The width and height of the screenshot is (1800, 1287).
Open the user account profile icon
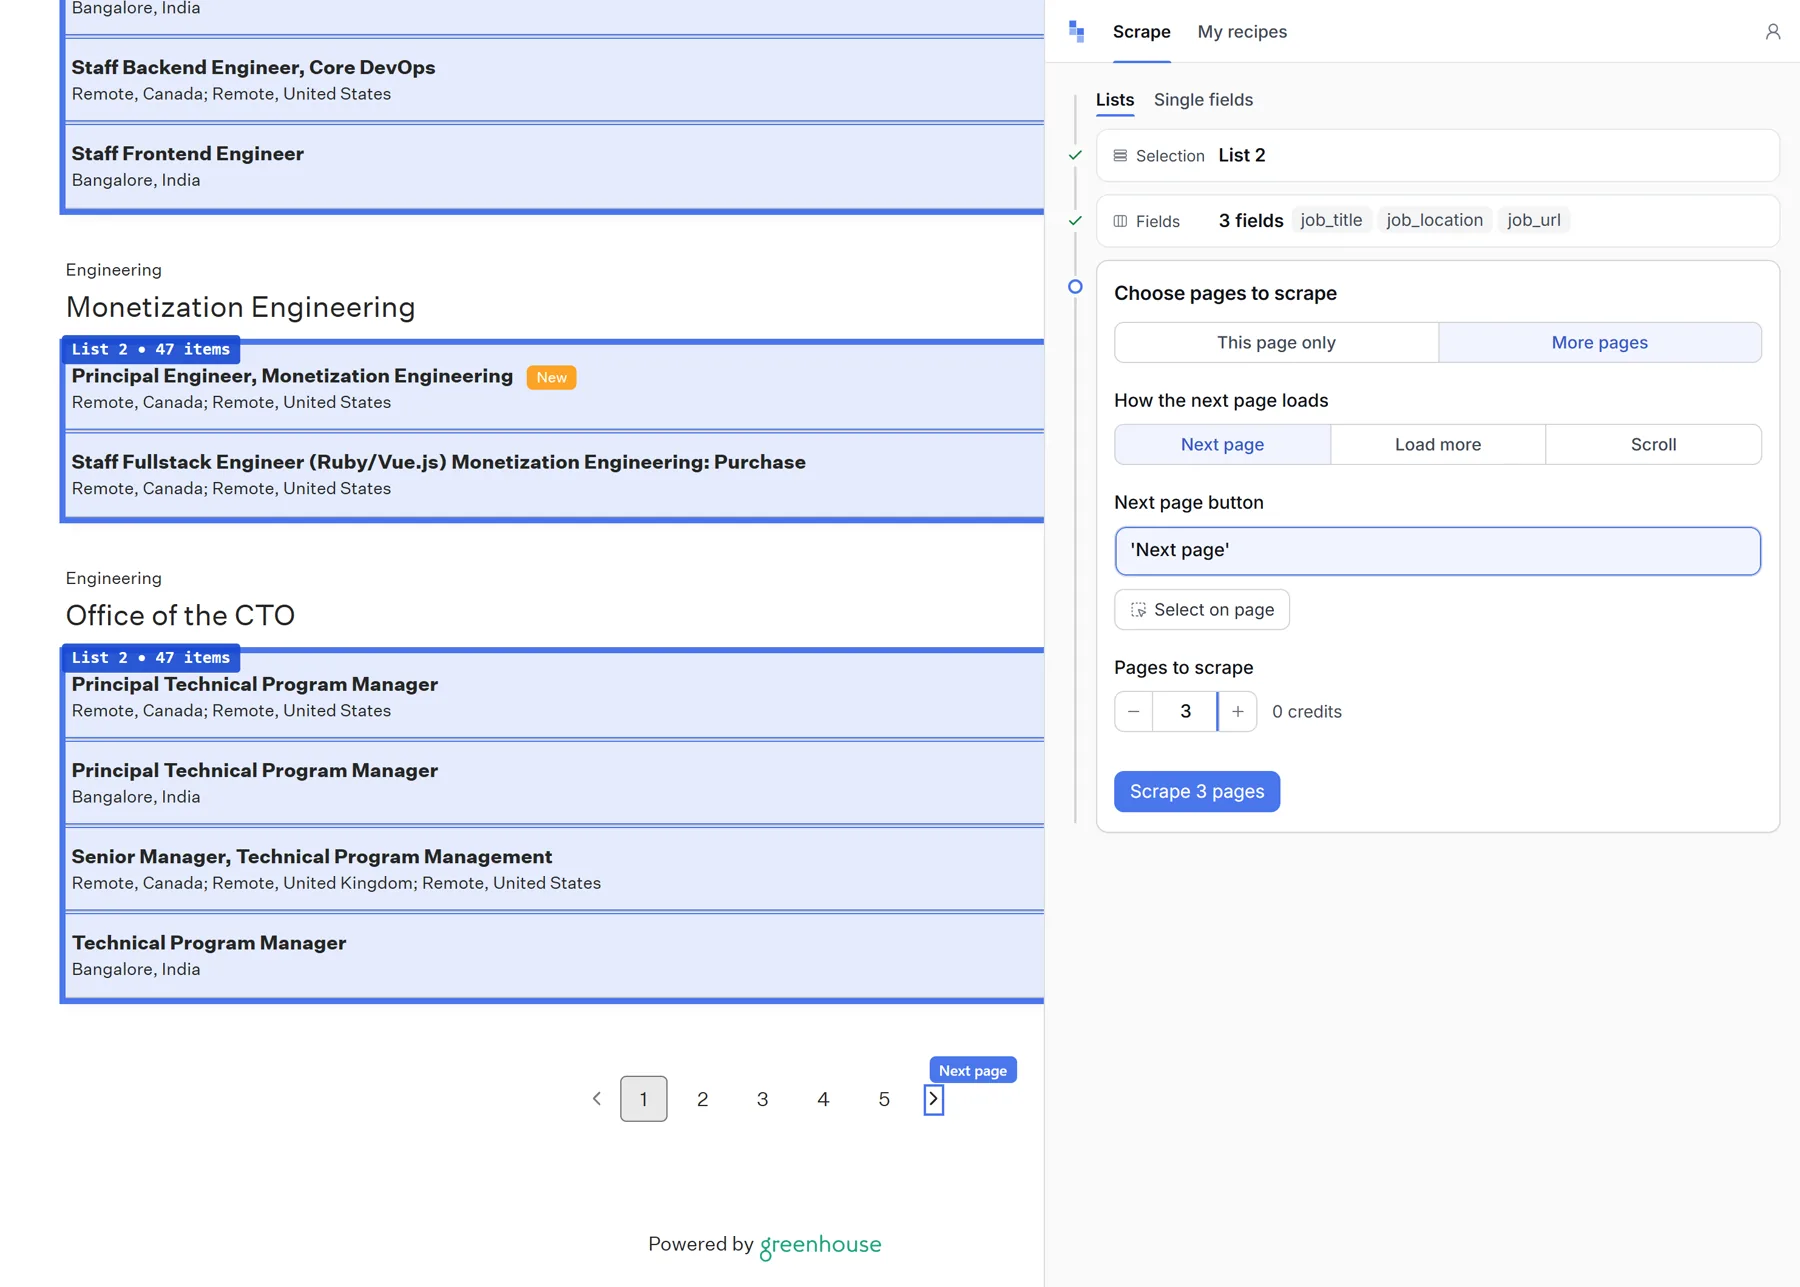point(1772,32)
